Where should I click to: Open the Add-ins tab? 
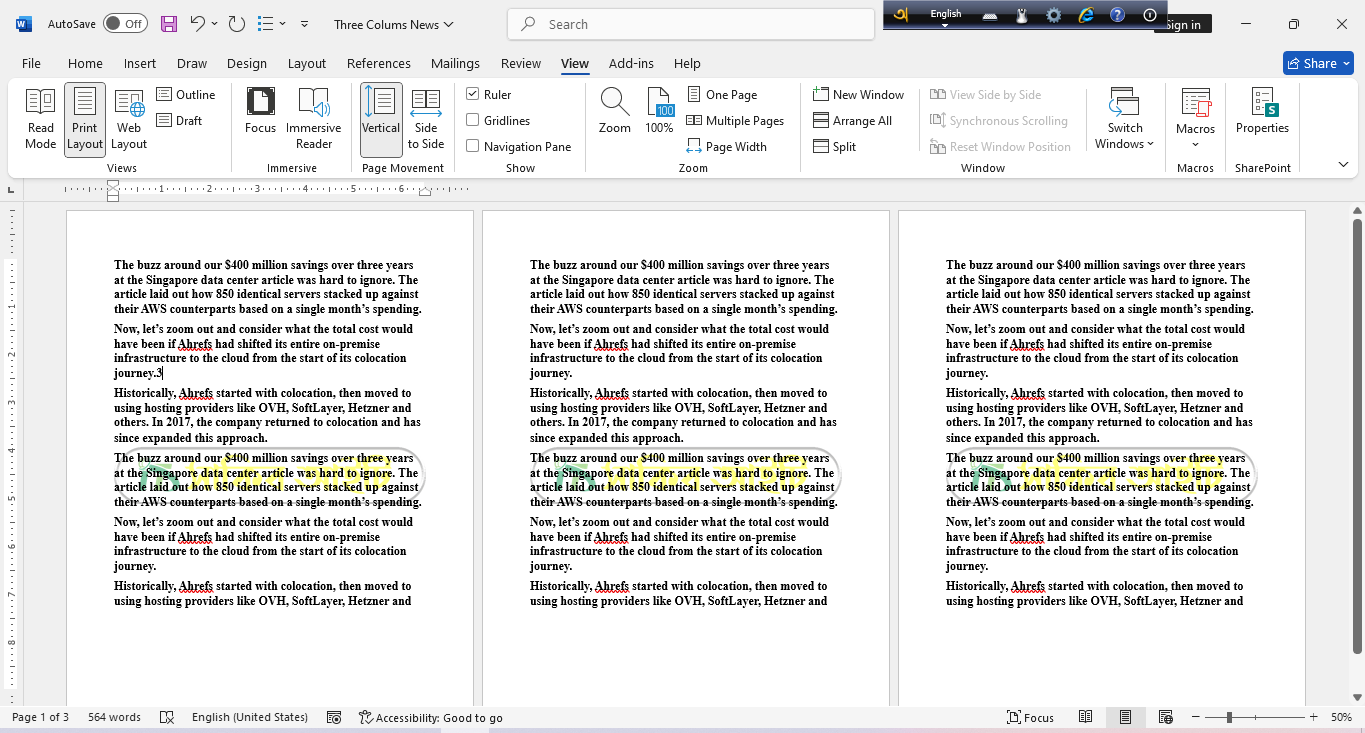631,63
